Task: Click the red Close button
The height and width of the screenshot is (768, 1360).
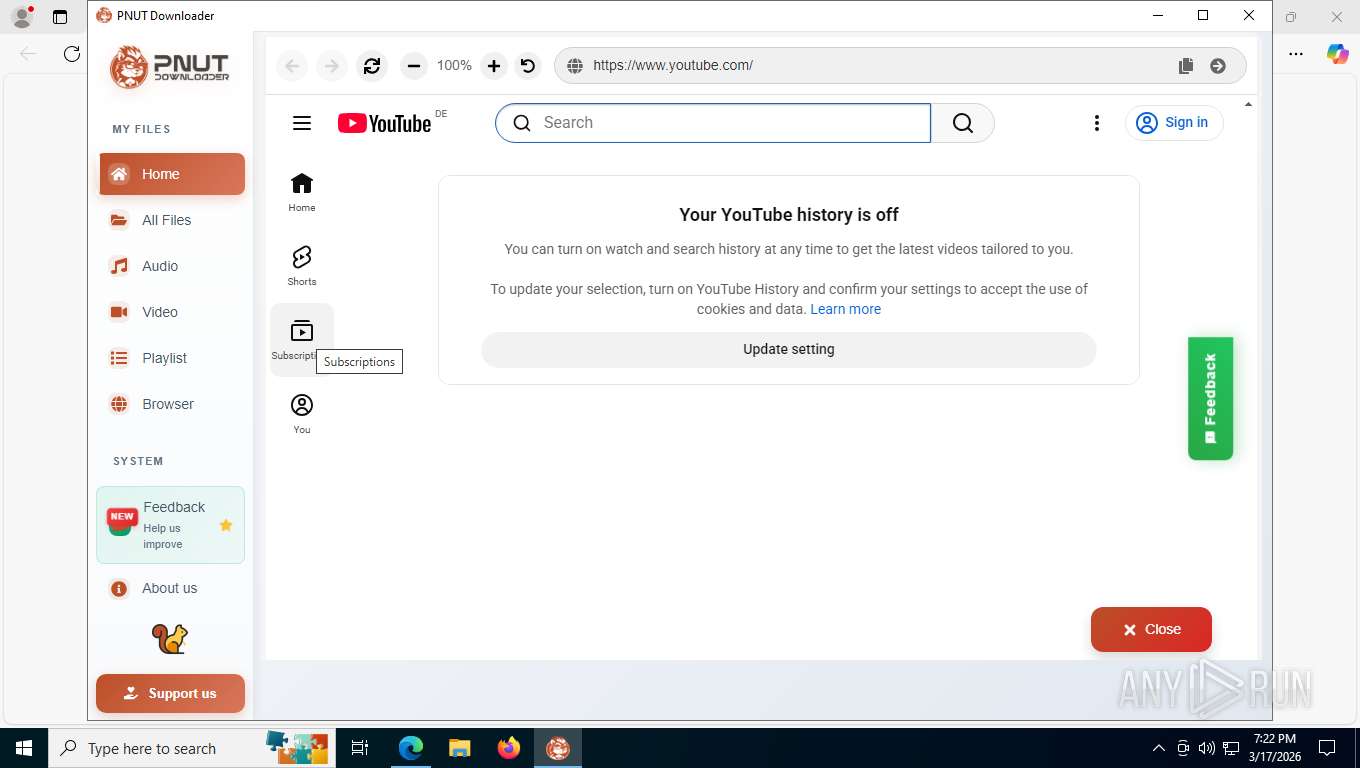Action: click(1151, 629)
